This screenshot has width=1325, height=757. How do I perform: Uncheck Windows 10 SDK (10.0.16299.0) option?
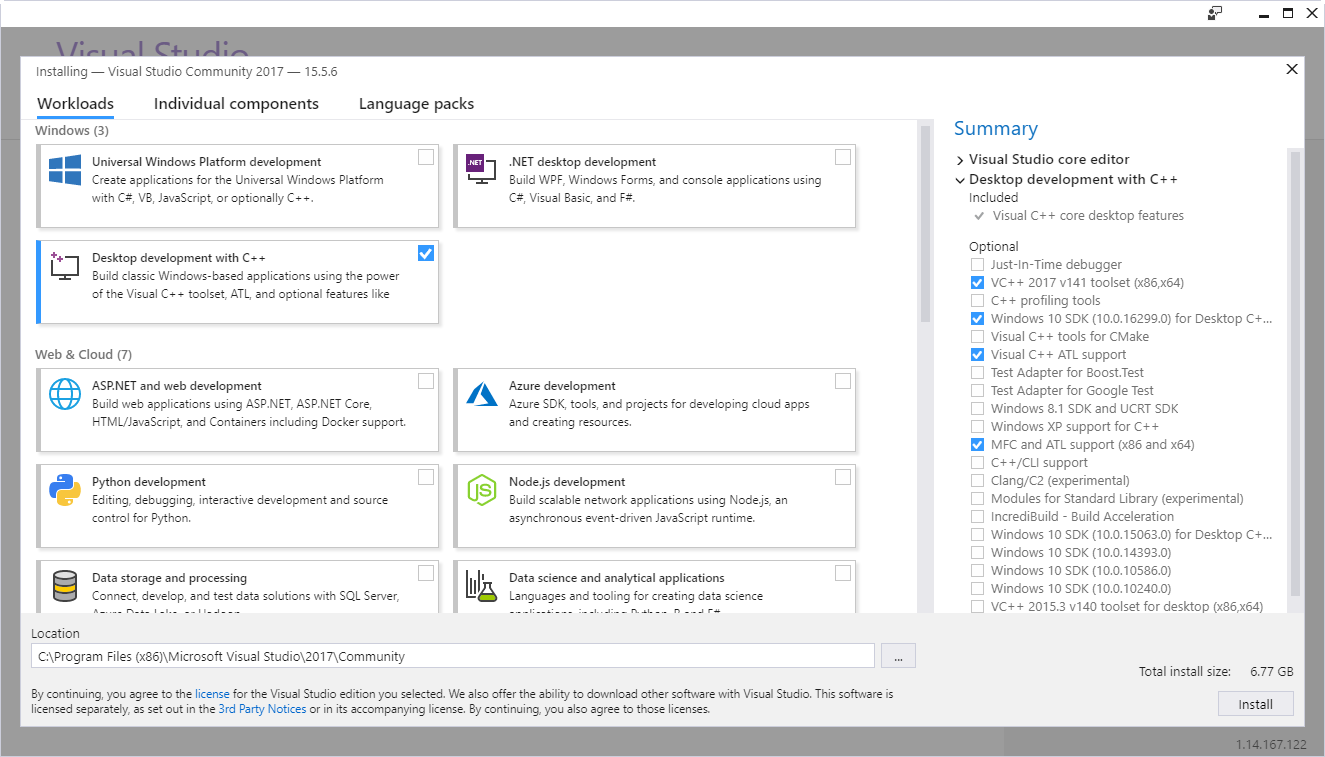[x=977, y=319]
